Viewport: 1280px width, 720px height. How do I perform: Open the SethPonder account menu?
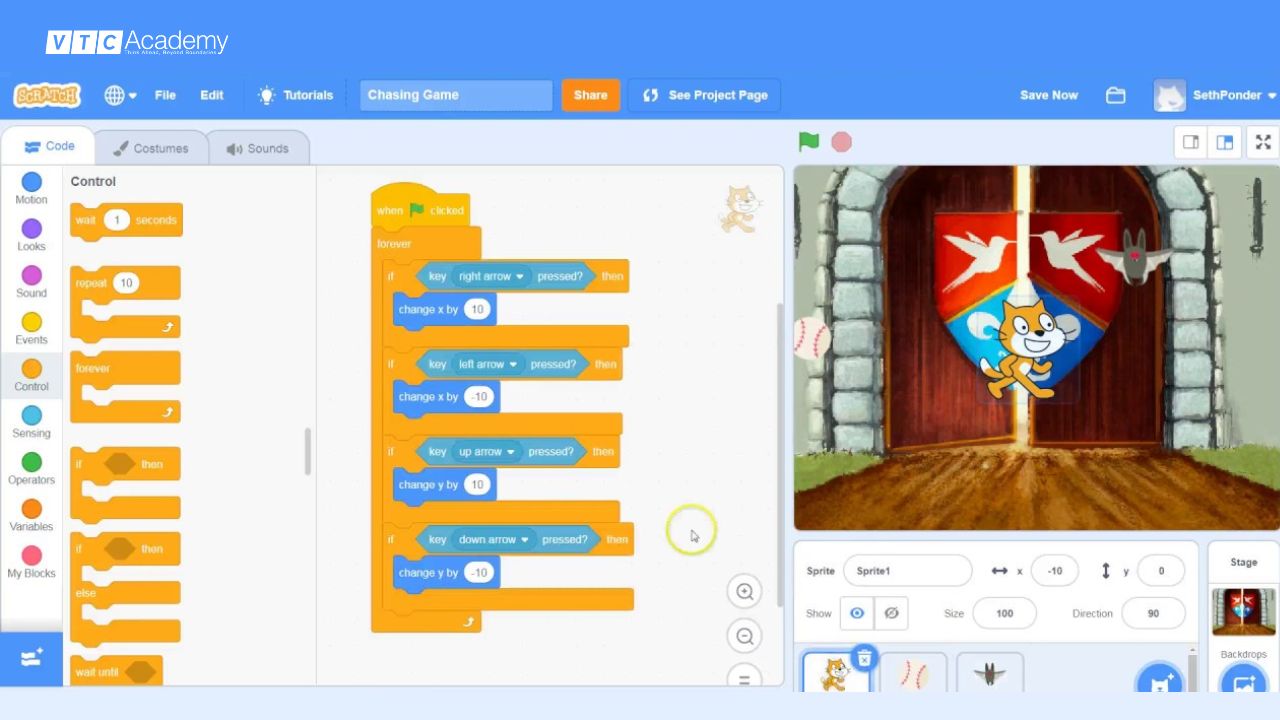[x=1213, y=95]
